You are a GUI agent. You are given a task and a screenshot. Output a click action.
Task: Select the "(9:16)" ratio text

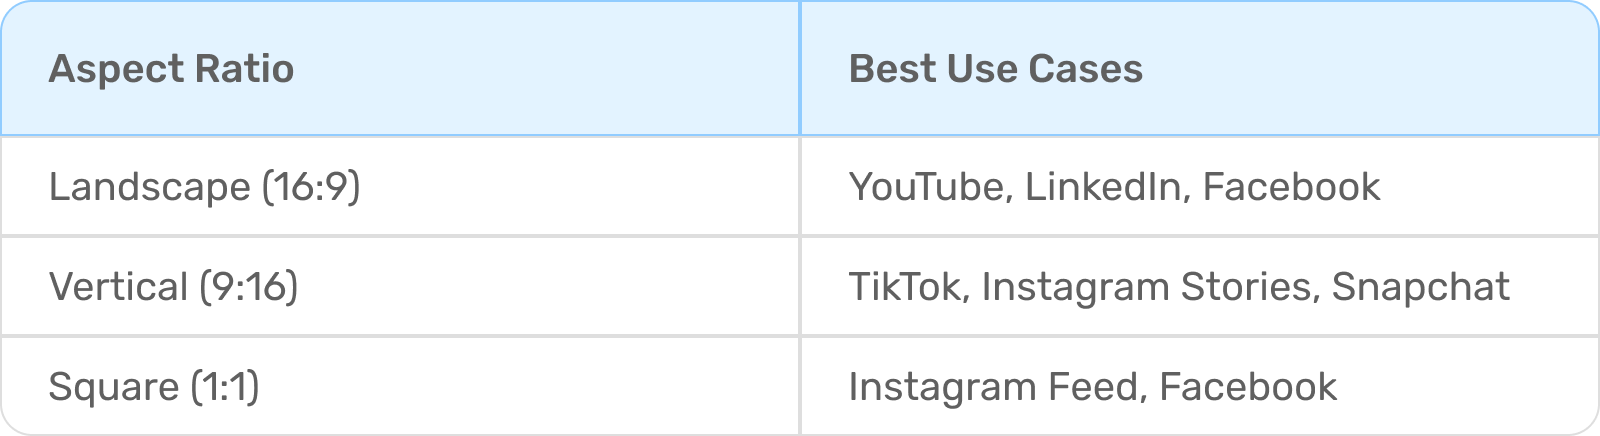coord(248,287)
